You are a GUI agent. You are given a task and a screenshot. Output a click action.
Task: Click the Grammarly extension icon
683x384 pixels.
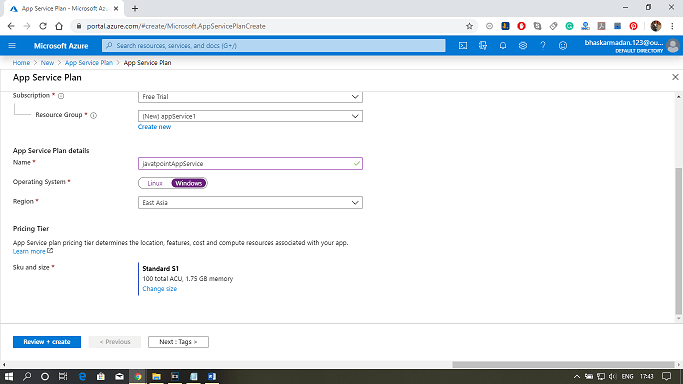click(x=569, y=26)
